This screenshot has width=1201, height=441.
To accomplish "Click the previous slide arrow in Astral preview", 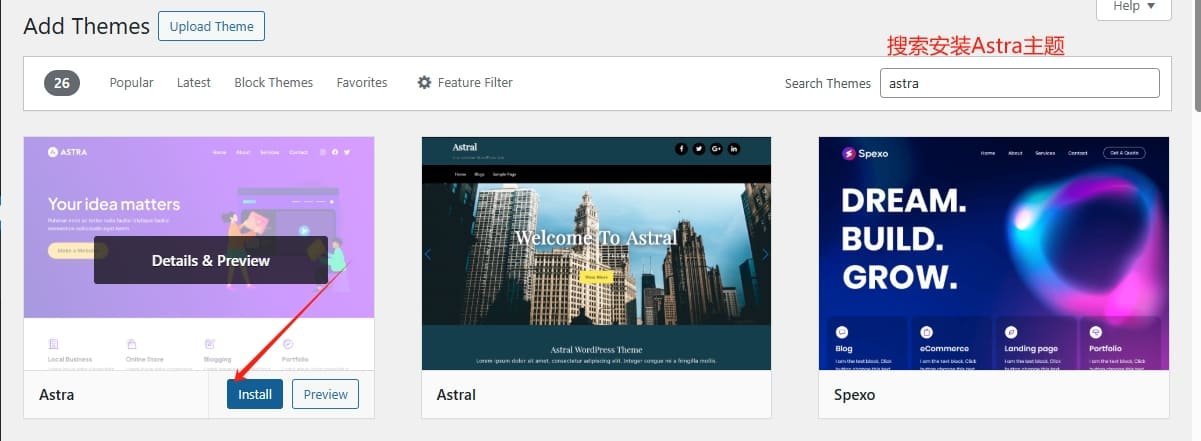I will [428, 254].
